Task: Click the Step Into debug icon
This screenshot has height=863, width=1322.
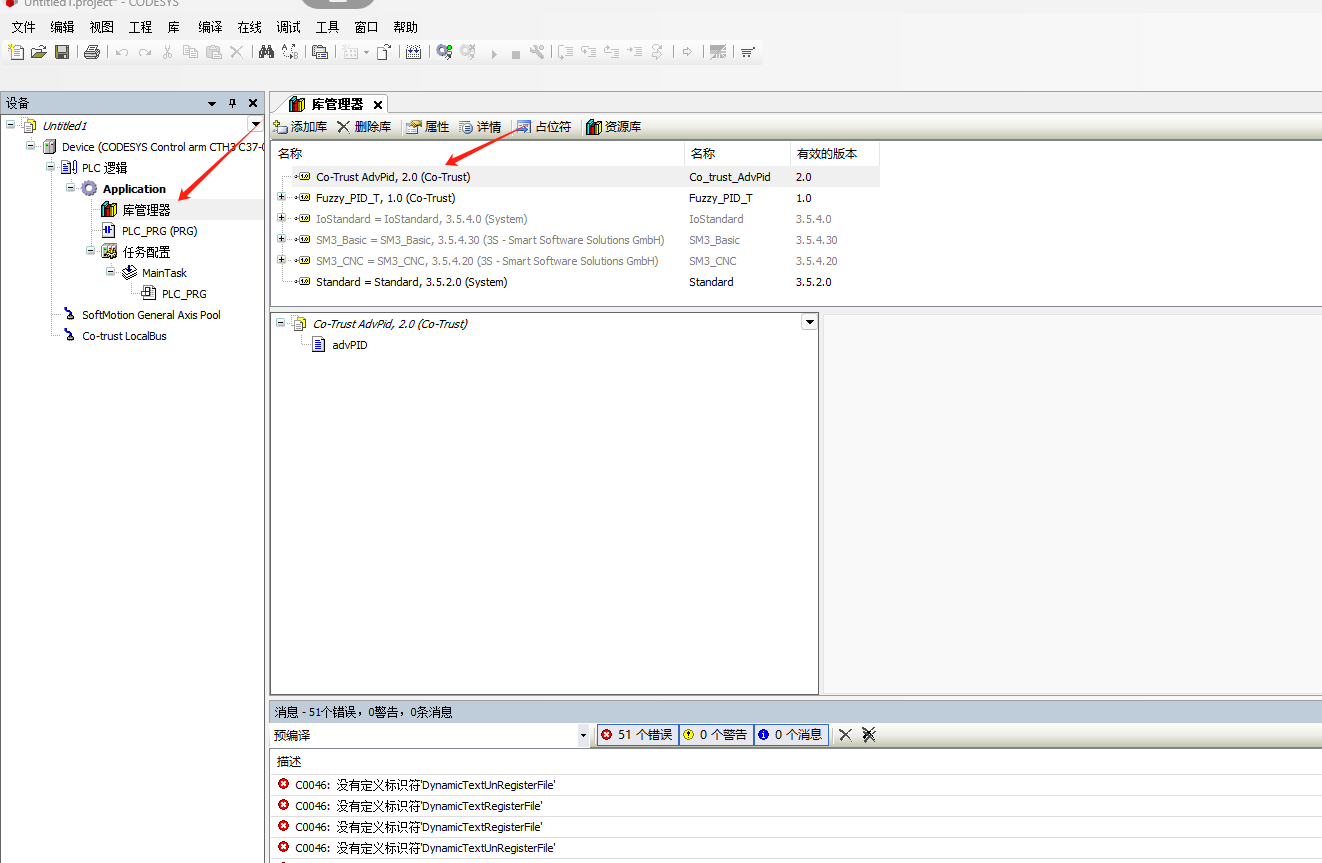Action: [589, 52]
